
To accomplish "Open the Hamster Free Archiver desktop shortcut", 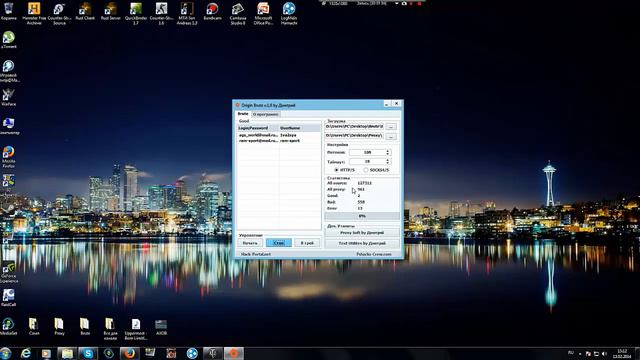I will coord(34,13).
